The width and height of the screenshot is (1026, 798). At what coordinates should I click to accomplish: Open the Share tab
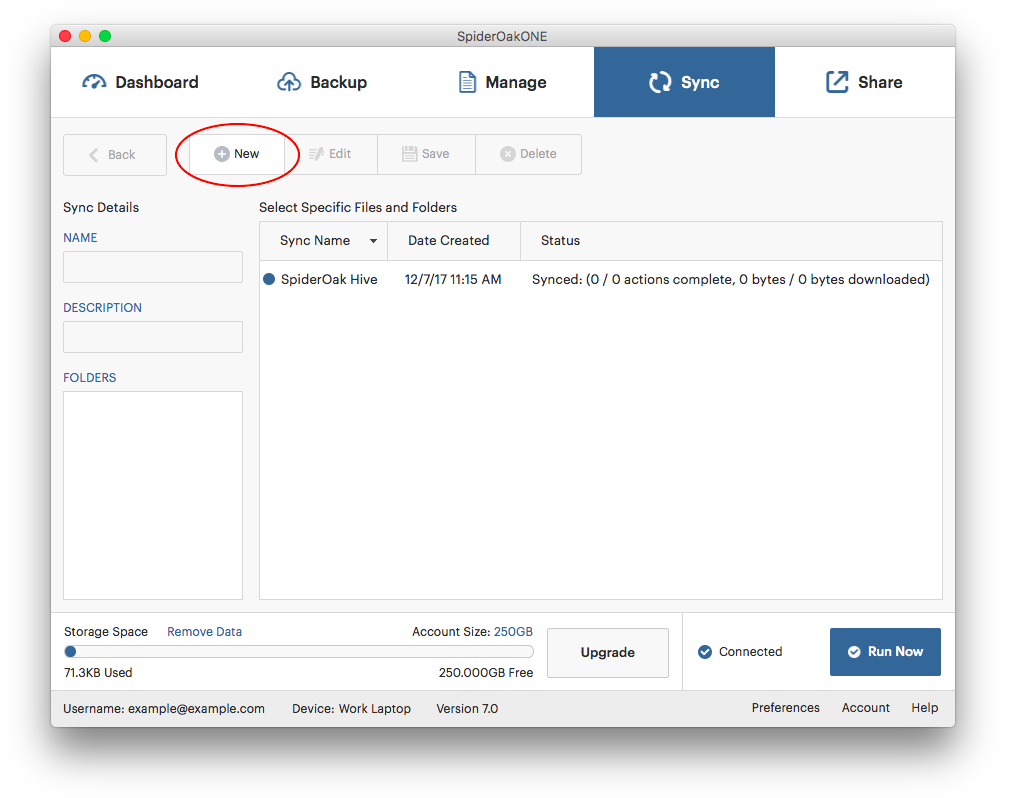click(864, 82)
